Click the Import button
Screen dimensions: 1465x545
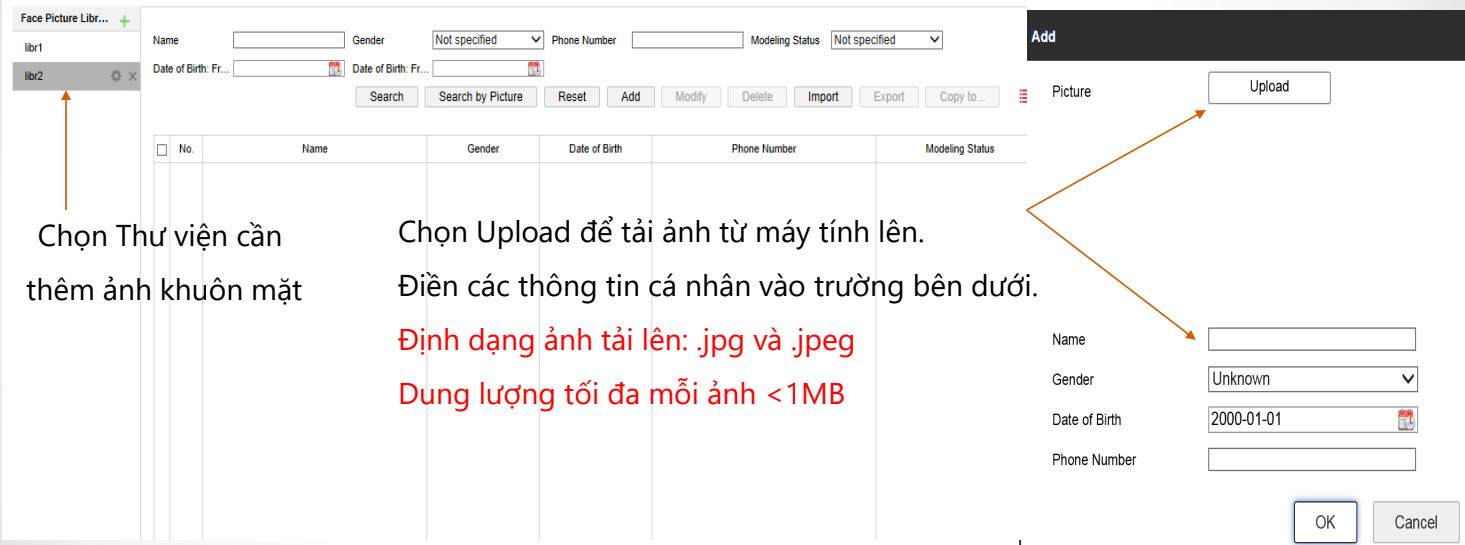click(823, 97)
